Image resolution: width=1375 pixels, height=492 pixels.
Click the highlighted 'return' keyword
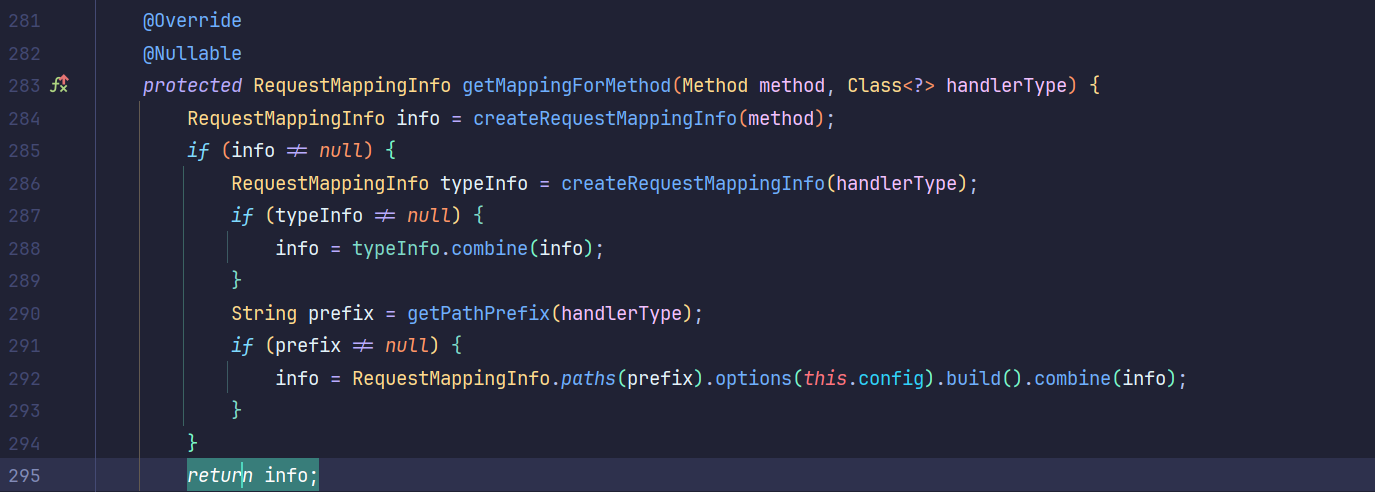pyautogui.click(x=220, y=476)
